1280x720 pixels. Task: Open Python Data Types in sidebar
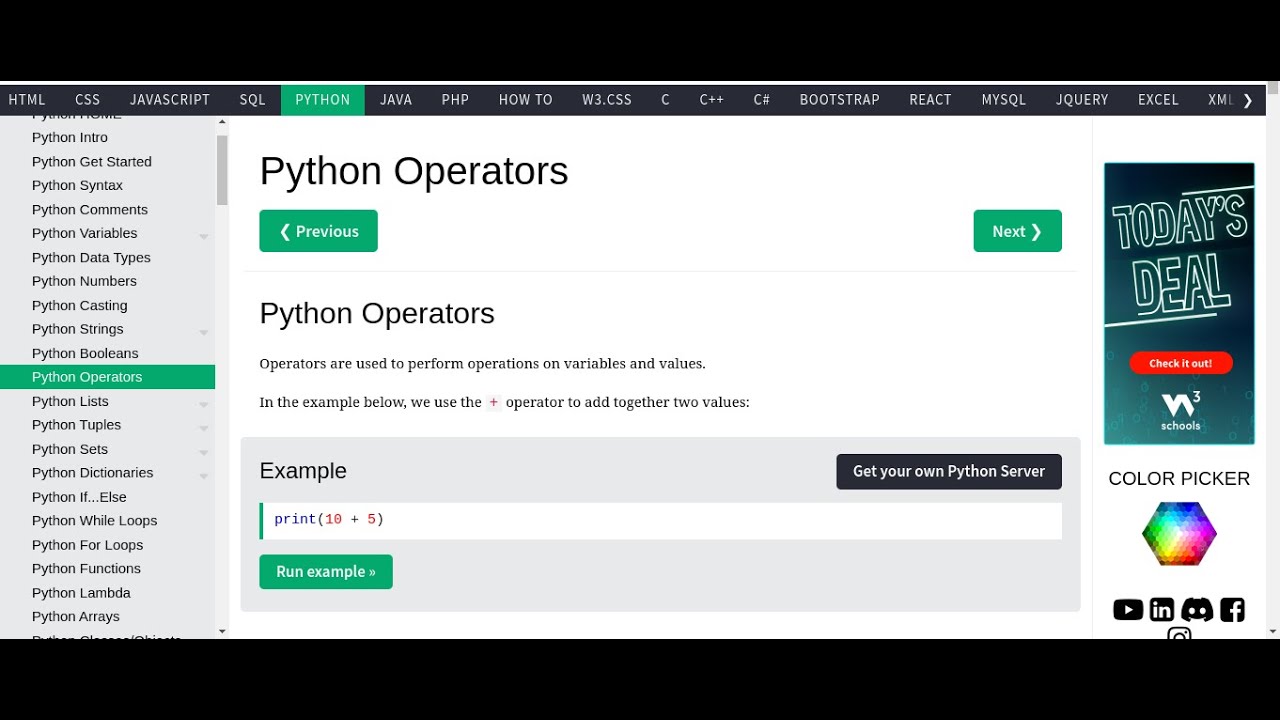click(x=107, y=257)
